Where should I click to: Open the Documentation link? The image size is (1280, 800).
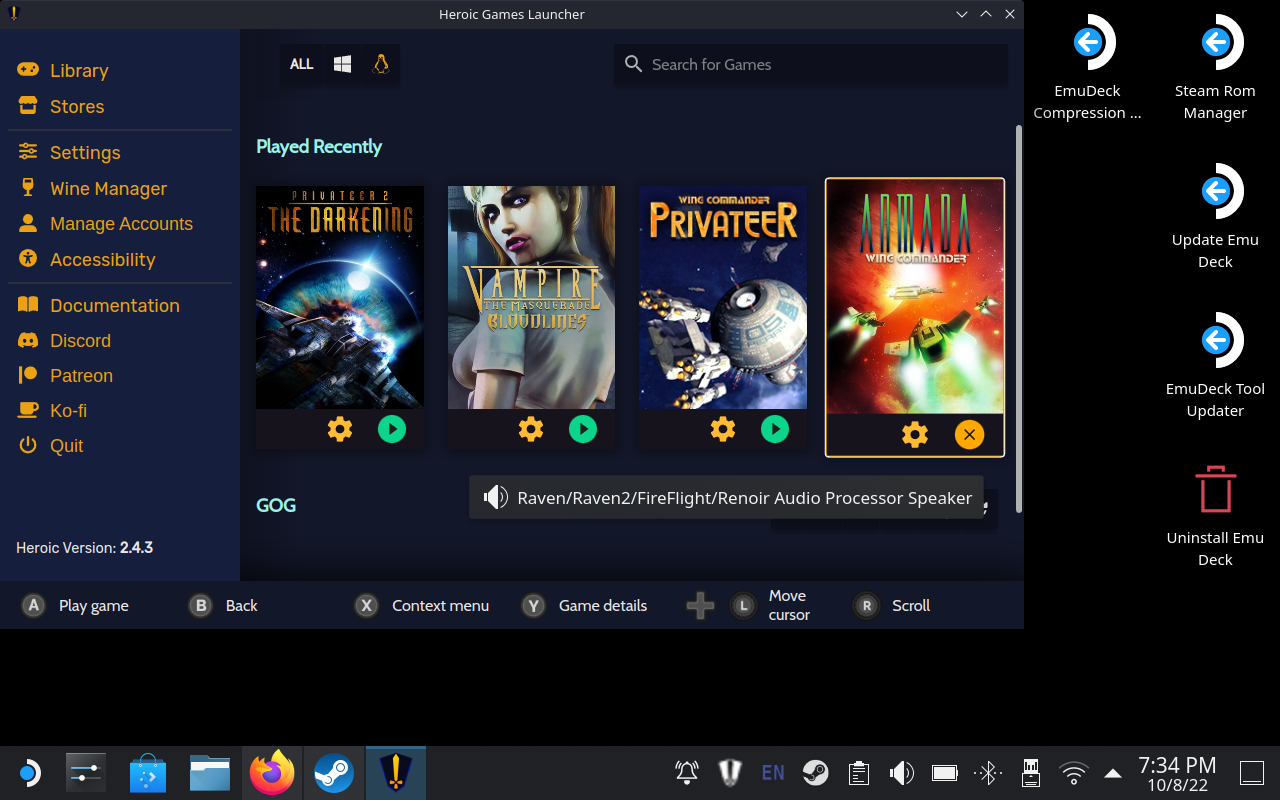pos(98,306)
